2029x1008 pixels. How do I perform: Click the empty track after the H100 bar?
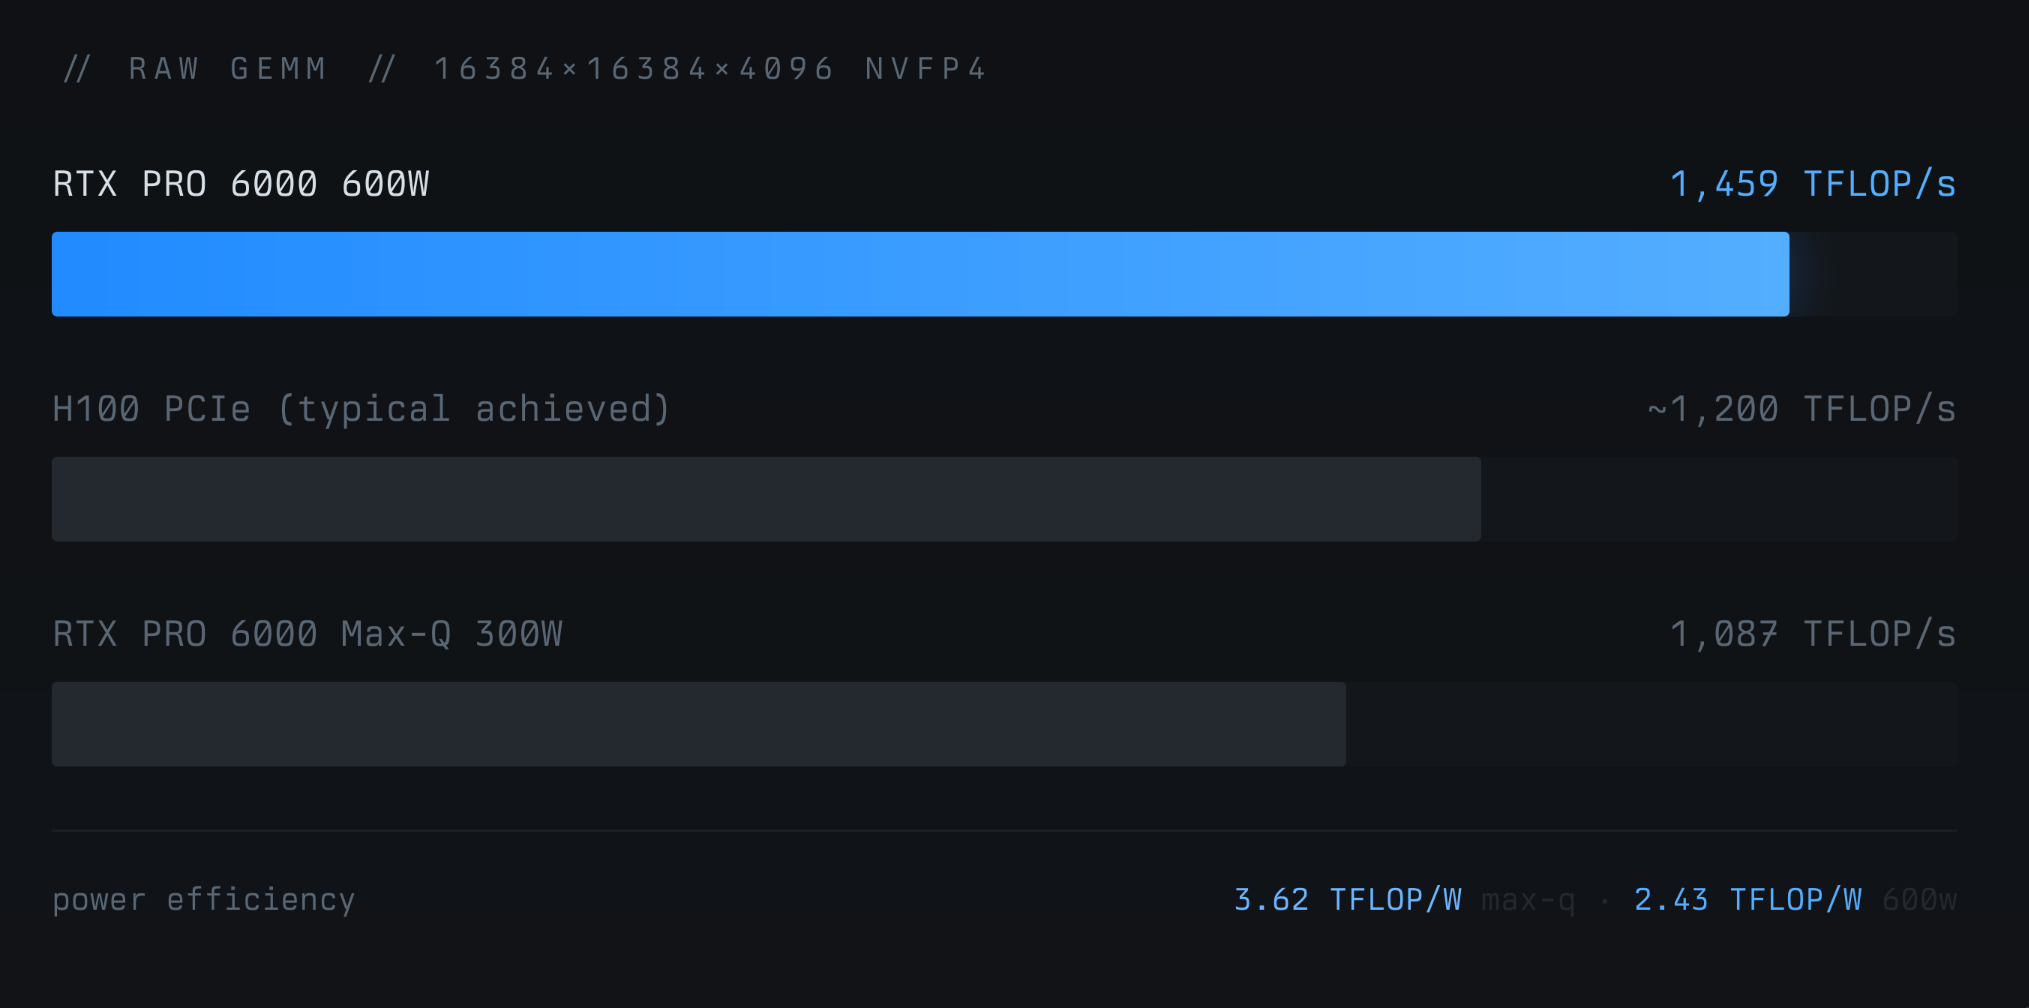1718,499
